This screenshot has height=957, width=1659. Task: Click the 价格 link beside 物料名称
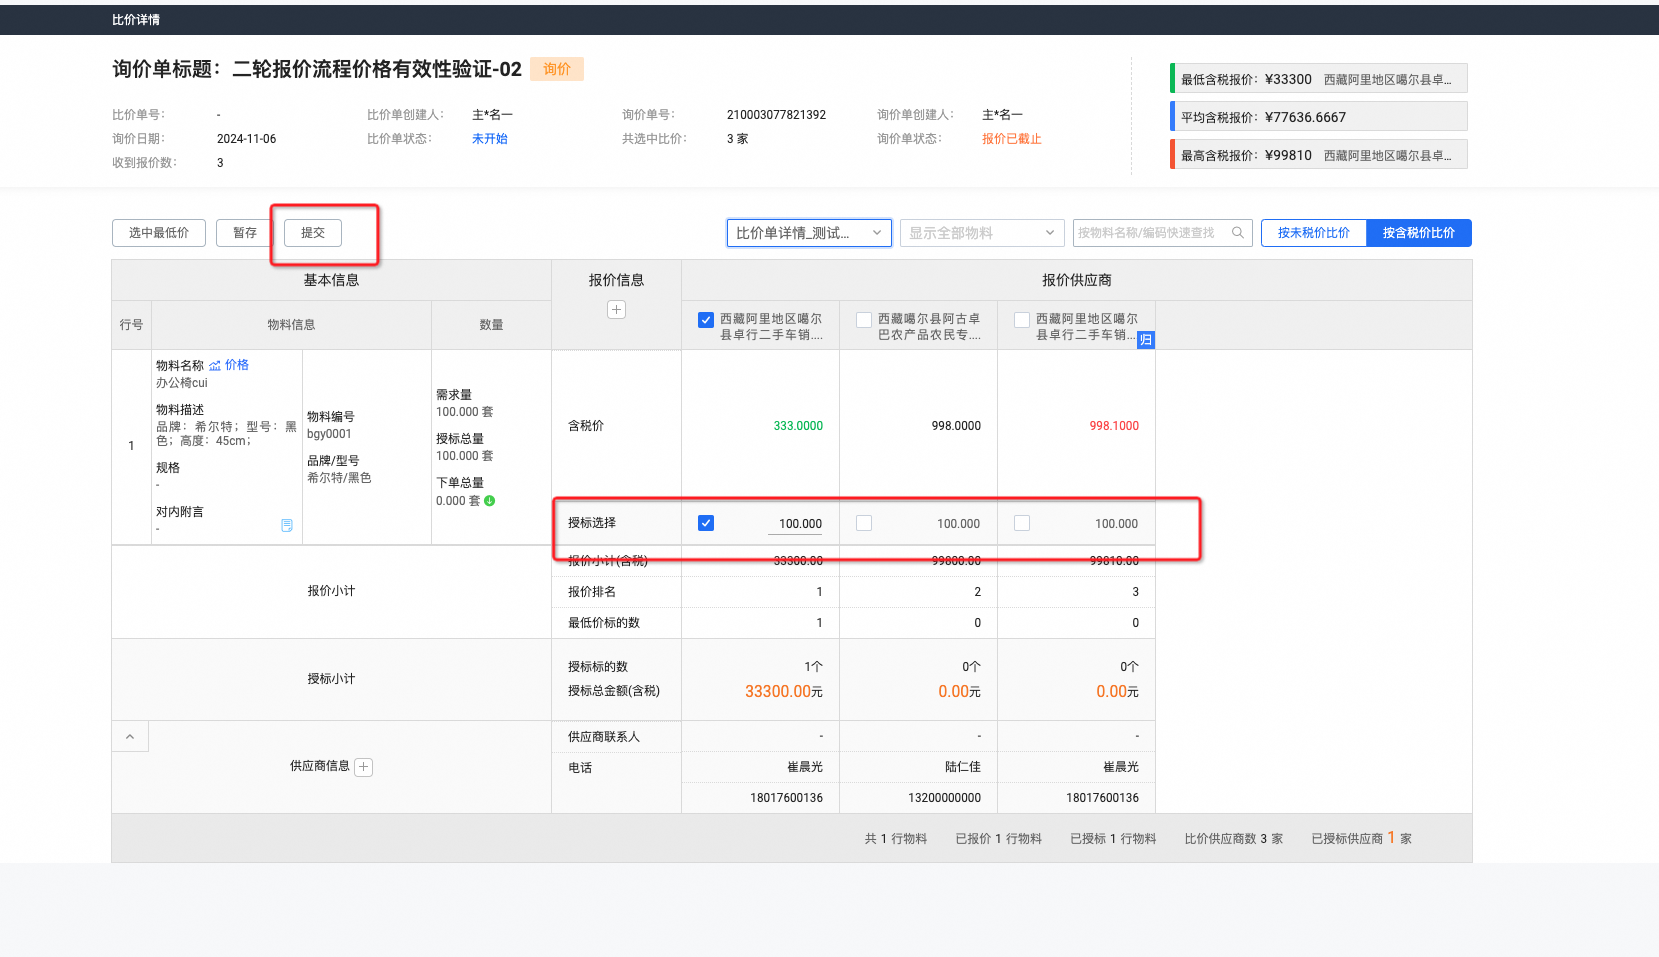click(x=237, y=365)
